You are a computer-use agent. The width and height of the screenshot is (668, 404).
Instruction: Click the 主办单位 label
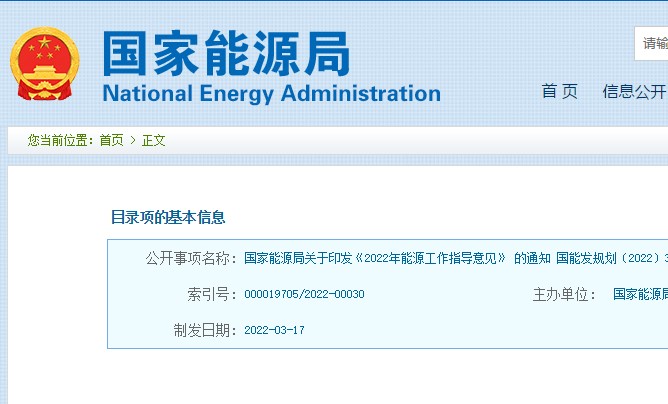[564, 294]
